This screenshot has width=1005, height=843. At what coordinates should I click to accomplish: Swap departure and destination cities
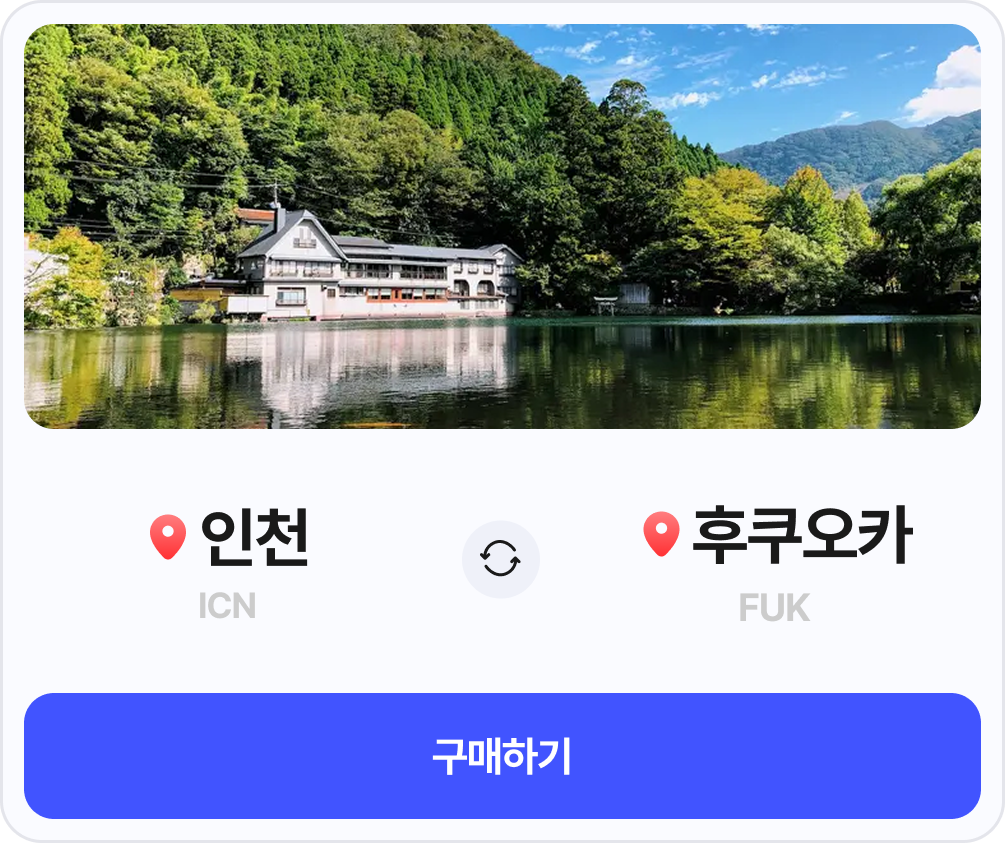tap(501, 559)
